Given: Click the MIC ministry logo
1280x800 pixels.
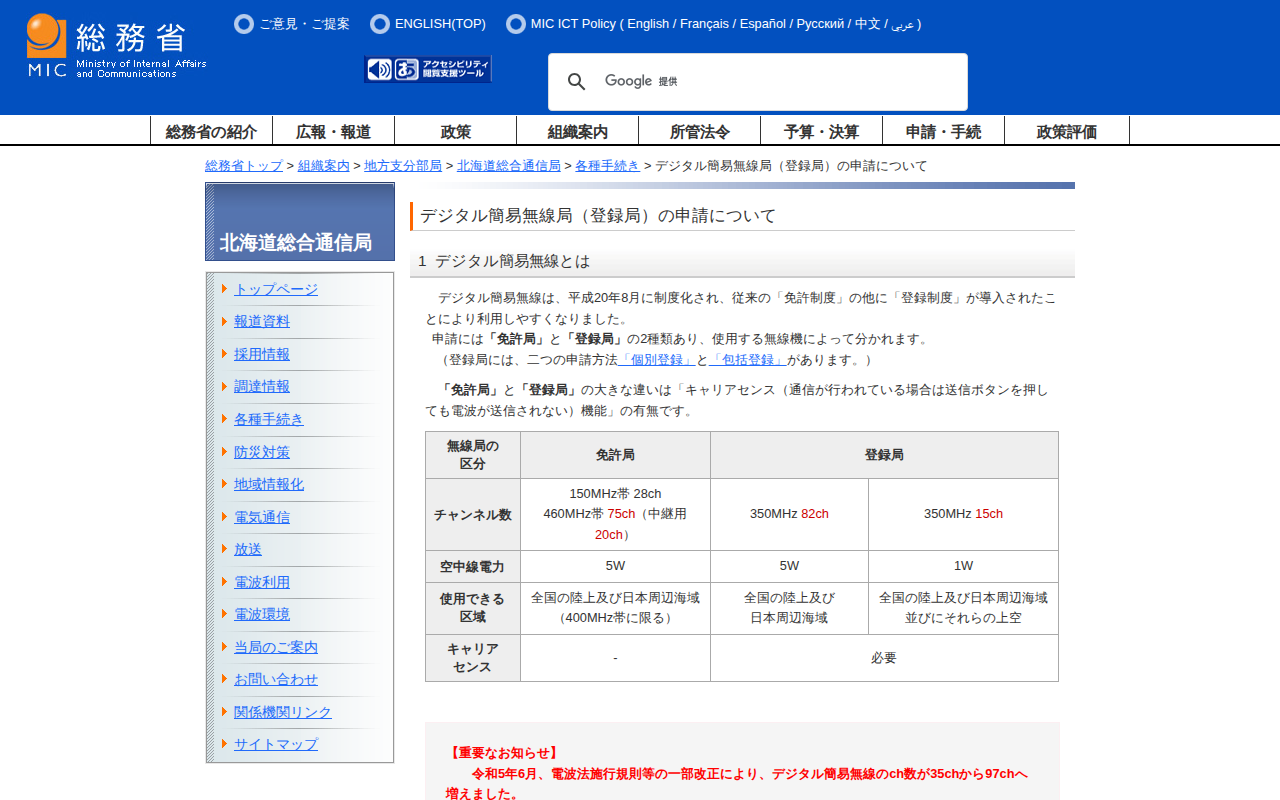Looking at the screenshot, I should point(116,46).
